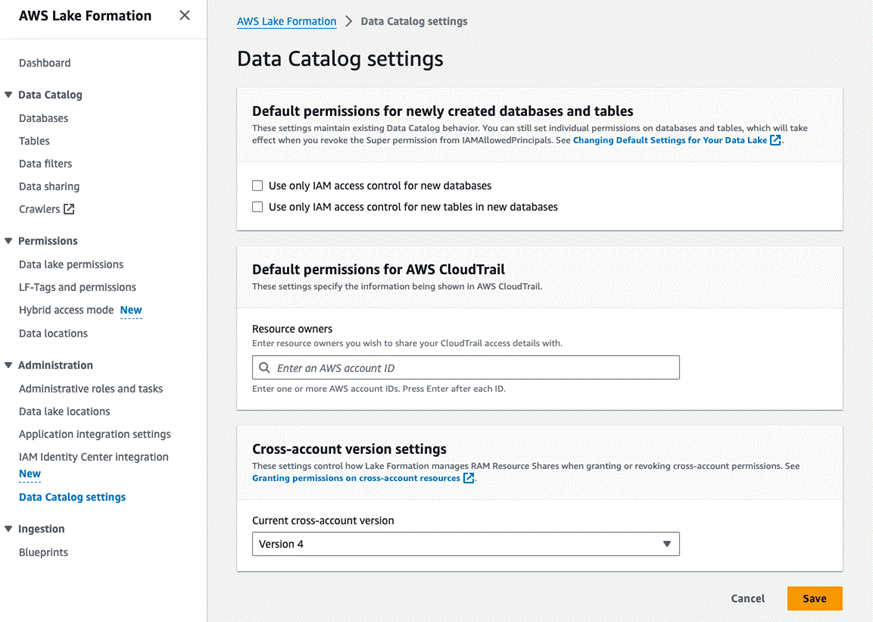The image size is (873, 622).
Task: Select LF-Tags and permissions
Action: [77, 287]
